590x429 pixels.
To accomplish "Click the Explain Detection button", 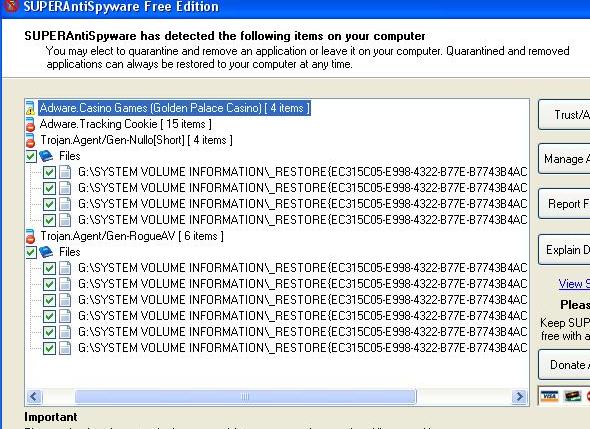I will pos(564,250).
